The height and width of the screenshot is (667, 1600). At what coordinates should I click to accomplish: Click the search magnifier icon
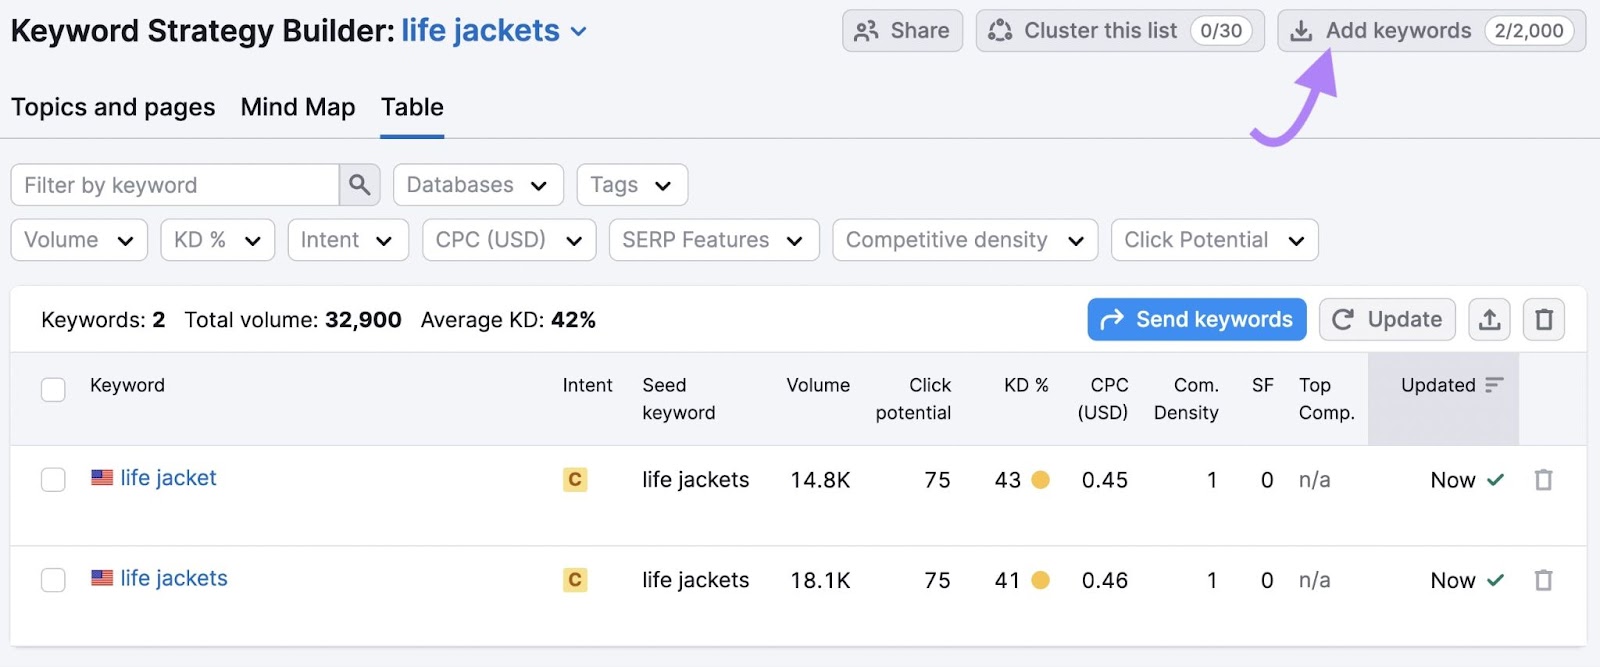[x=360, y=185]
